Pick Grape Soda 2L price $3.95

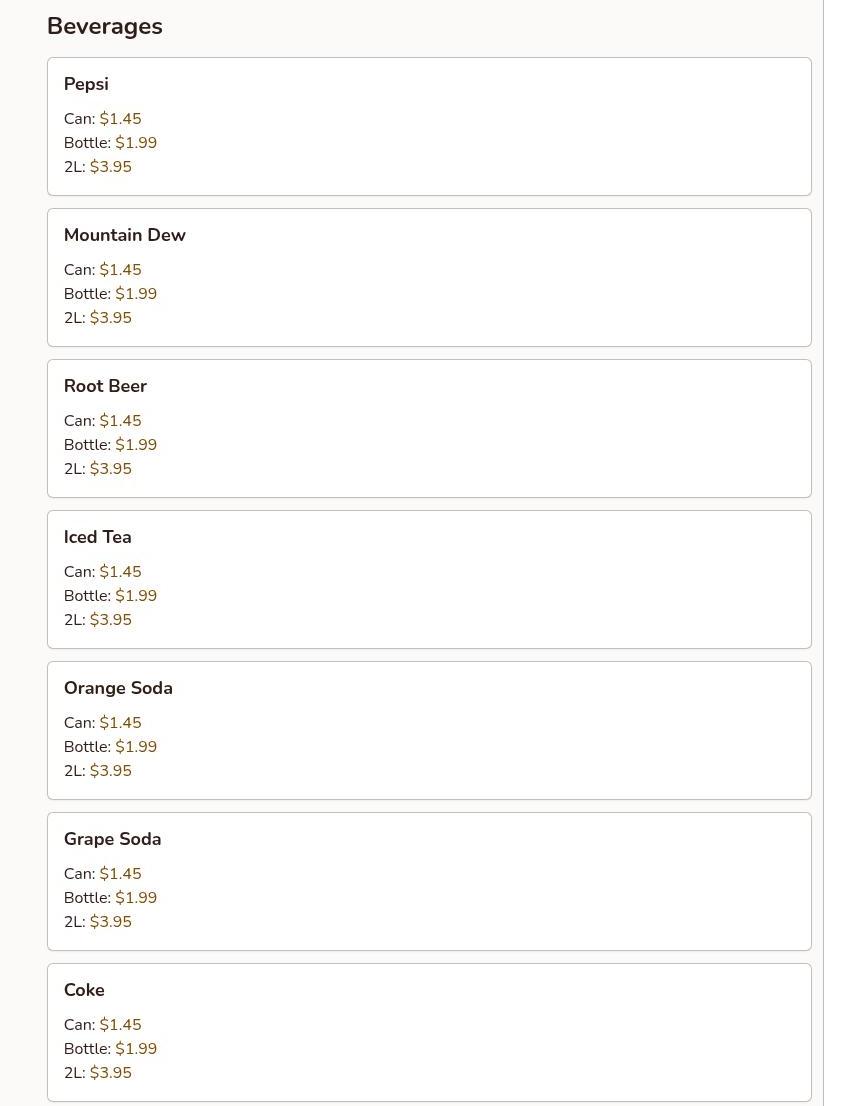click(111, 922)
